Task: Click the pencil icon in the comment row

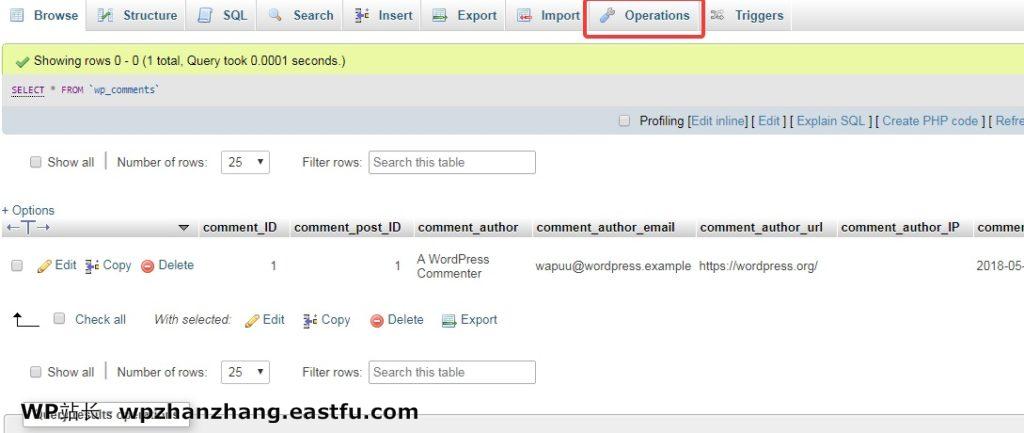Action: pyautogui.click(x=44, y=266)
